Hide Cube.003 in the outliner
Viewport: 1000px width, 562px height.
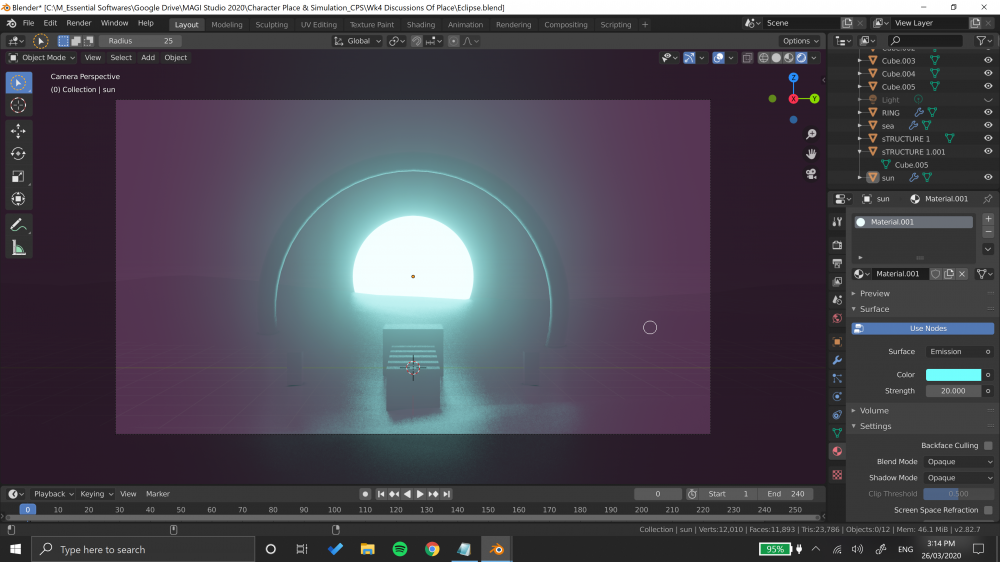988,61
